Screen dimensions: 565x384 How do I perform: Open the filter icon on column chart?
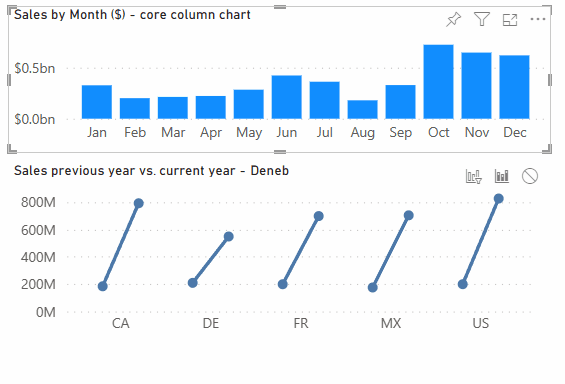pyautogui.click(x=482, y=19)
